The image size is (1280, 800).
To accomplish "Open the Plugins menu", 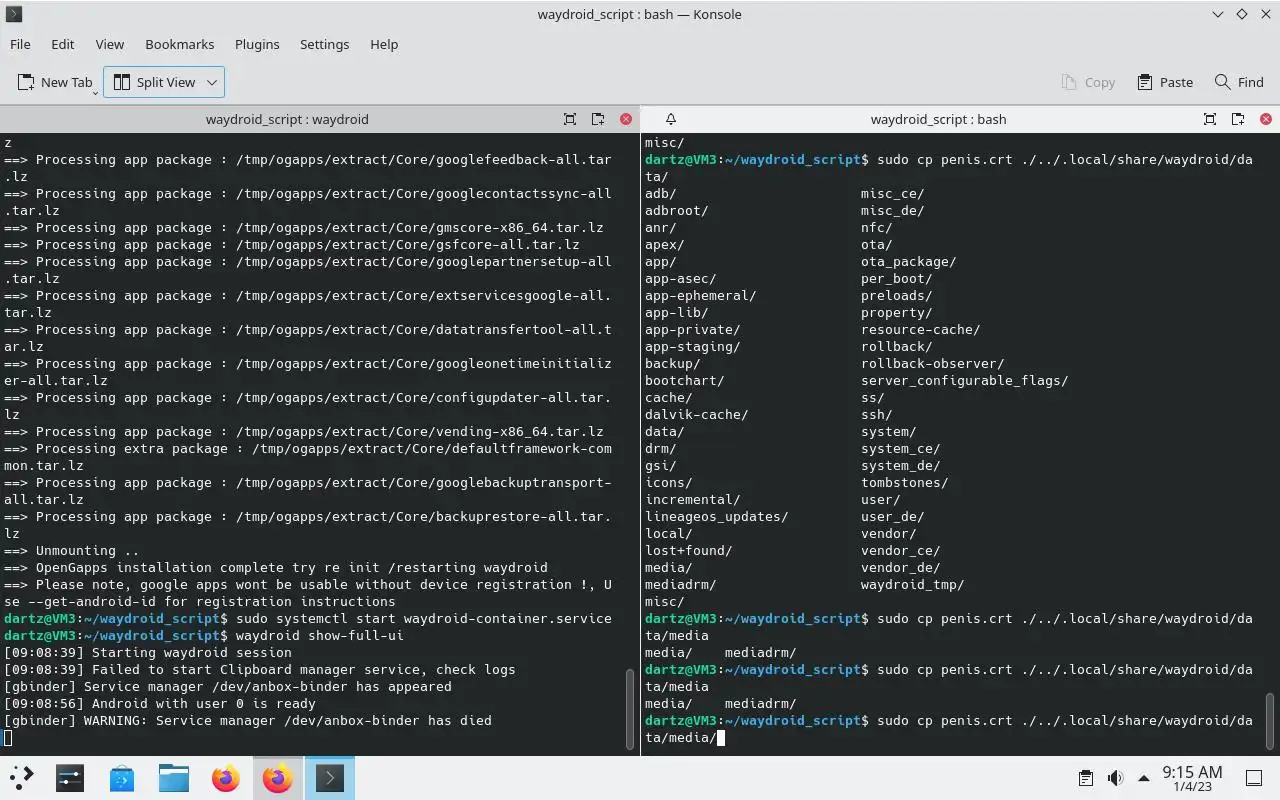I will [257, 44].
